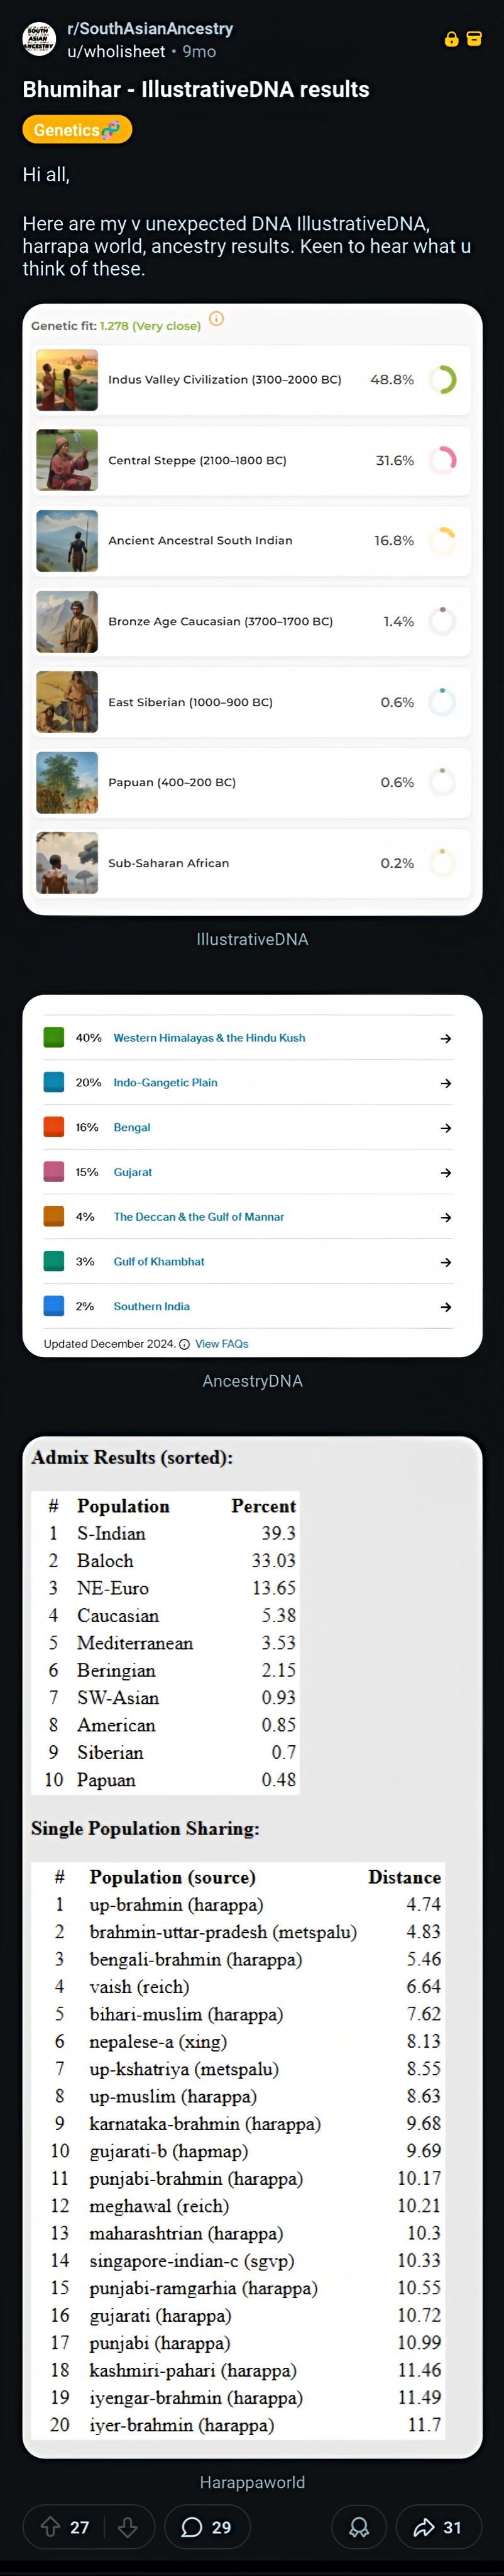Expand the Western Himalayas & Hindu Kush arrow
The width and height of the screenshot is (504, 2576).
click(x=446, y=1038)
